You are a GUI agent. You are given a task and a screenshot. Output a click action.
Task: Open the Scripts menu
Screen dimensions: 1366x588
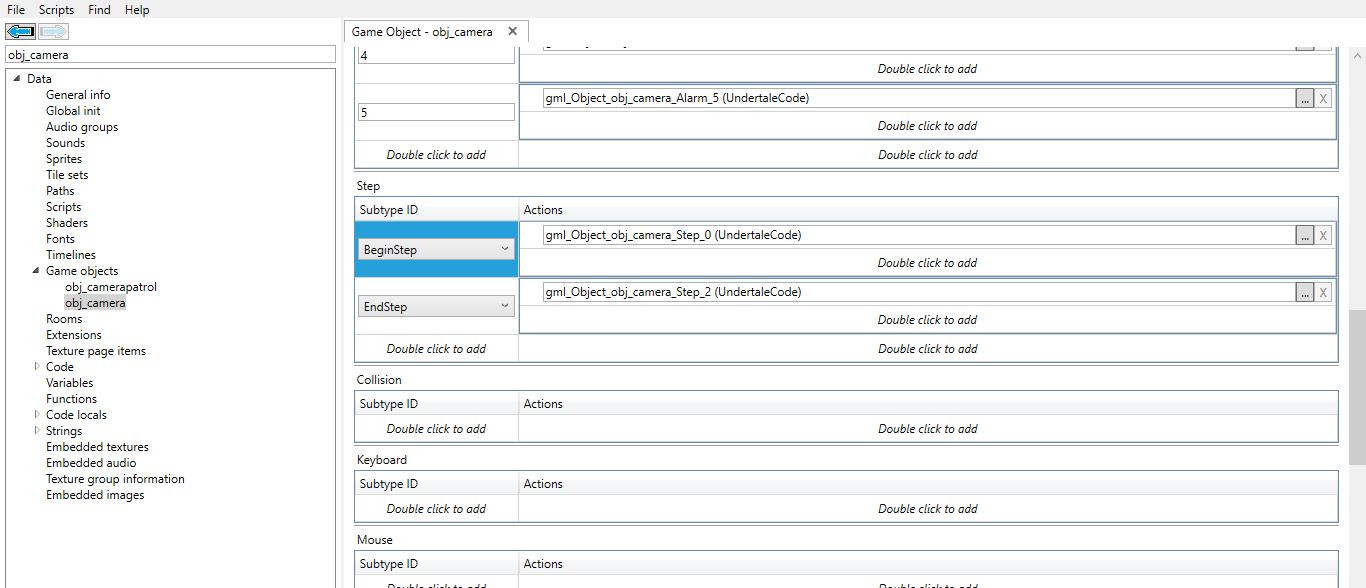56,10
